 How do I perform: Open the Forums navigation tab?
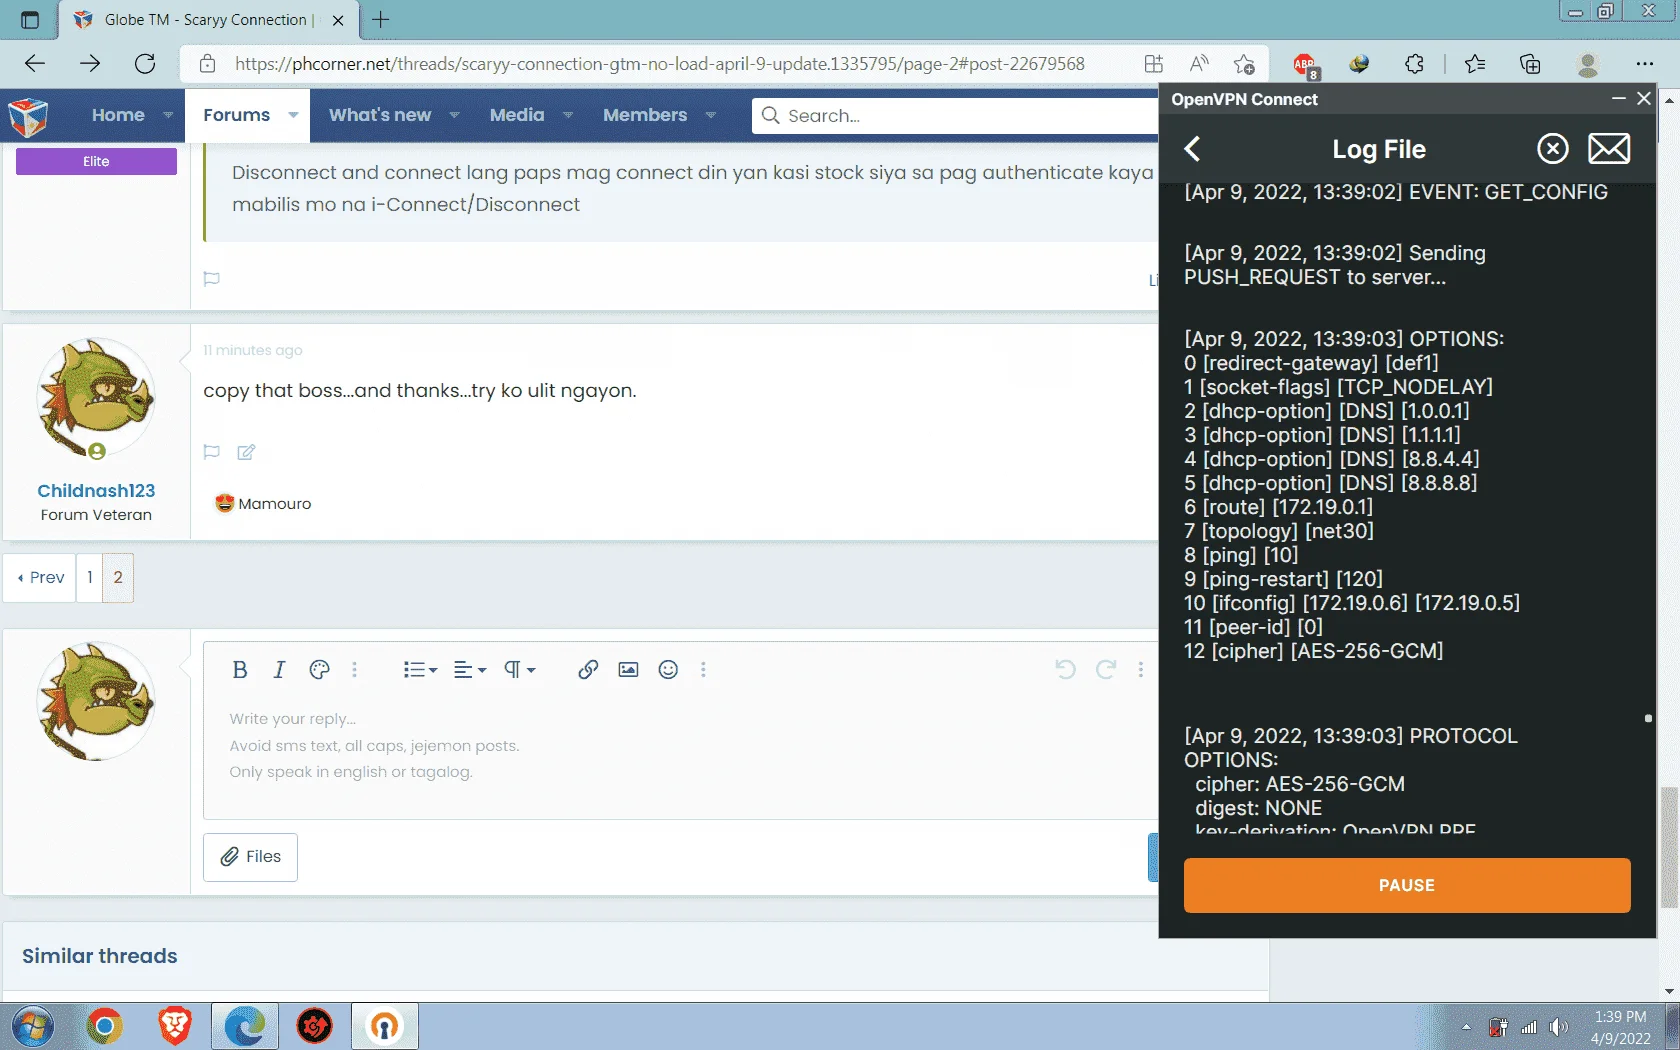pos(236,115)
